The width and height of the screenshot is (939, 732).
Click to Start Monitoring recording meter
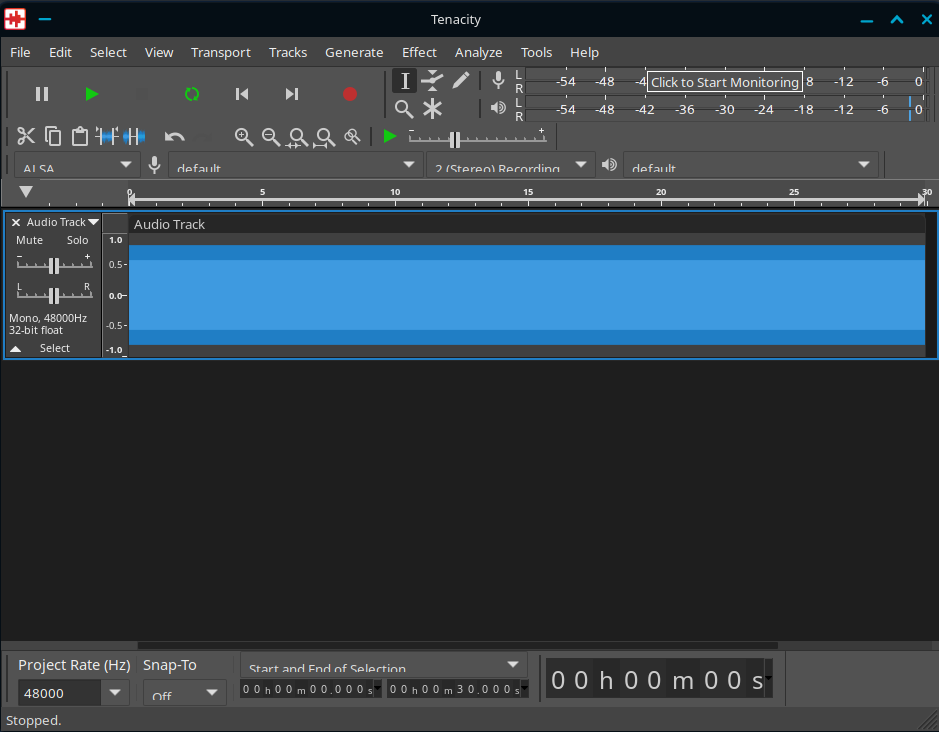tap(724, 82)
